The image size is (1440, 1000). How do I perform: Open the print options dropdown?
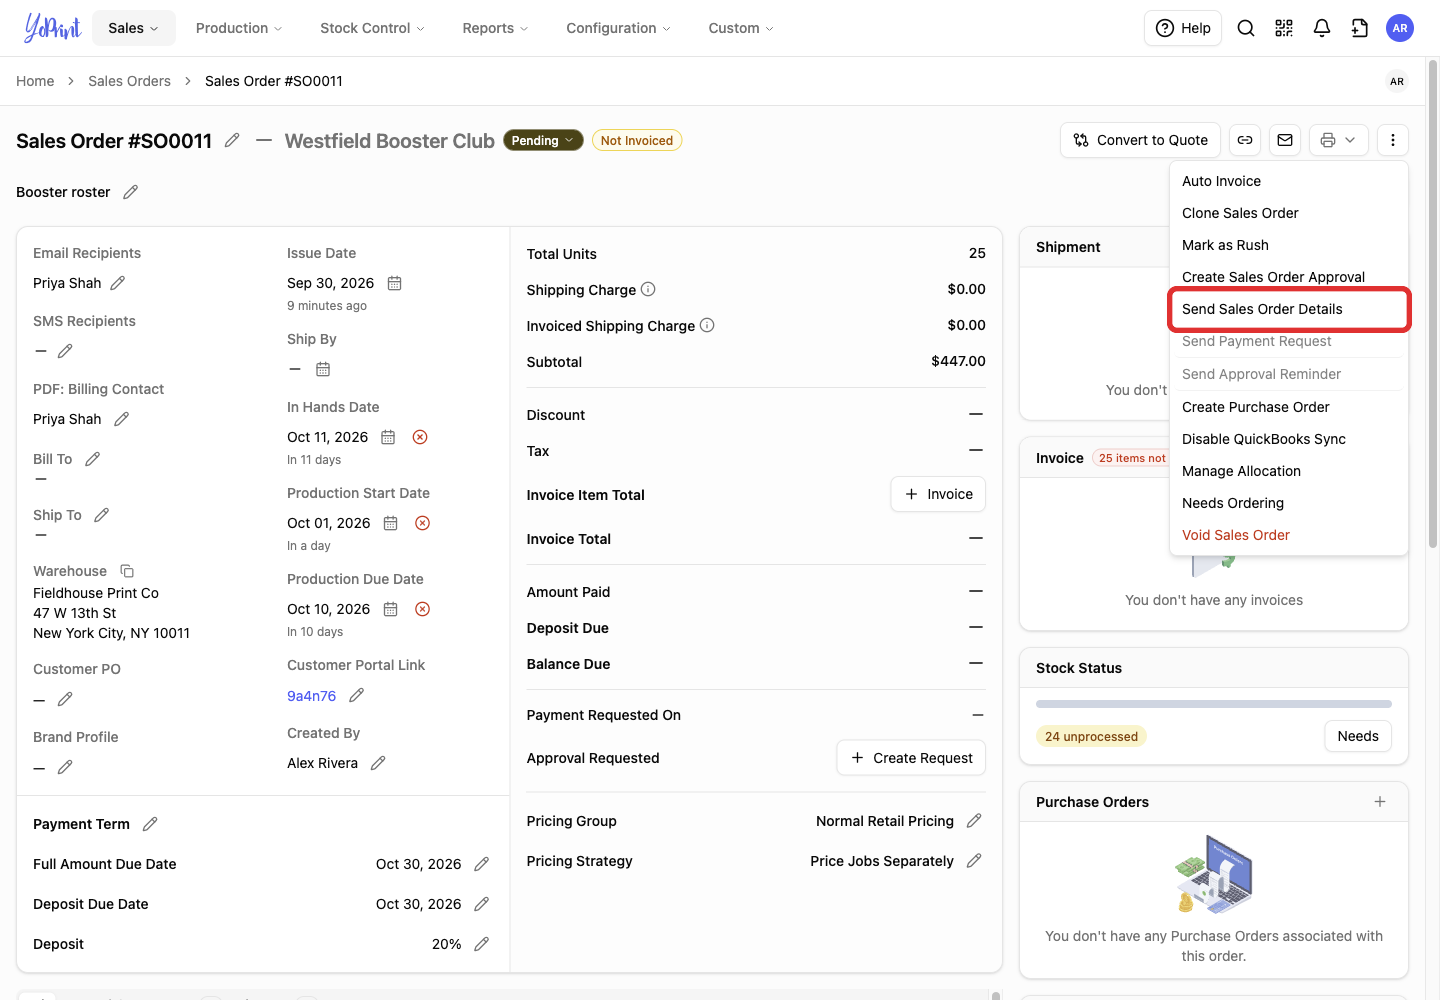tap(1338, 140)
